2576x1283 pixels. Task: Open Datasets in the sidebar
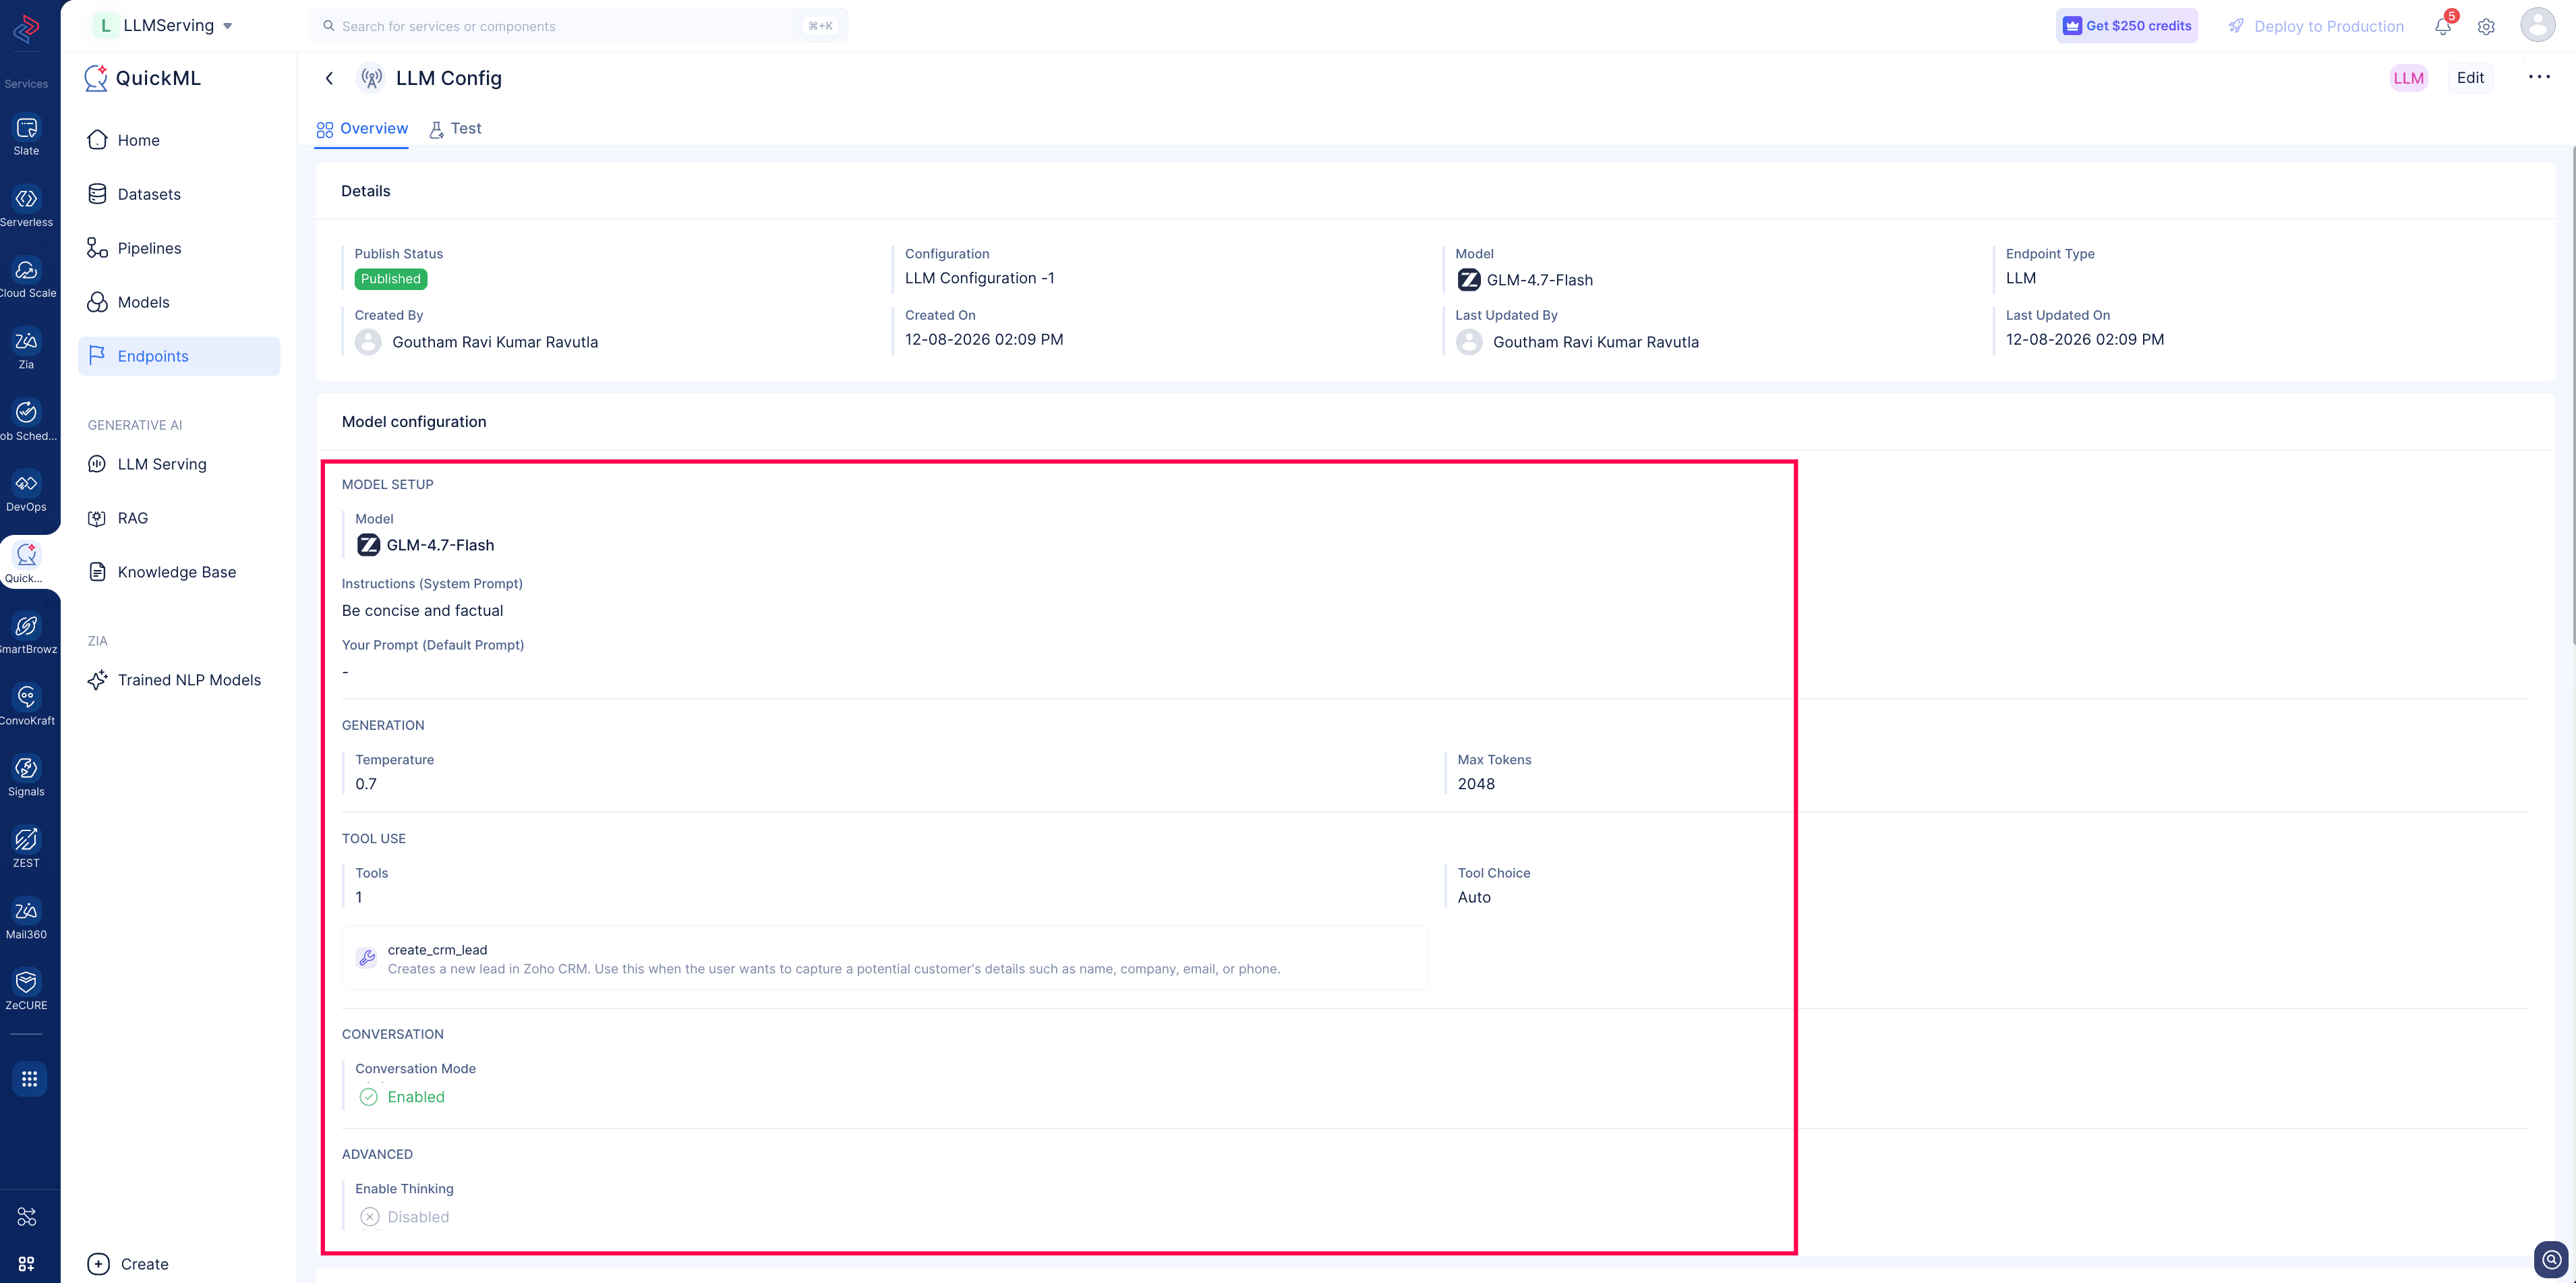tap(179, 194)
